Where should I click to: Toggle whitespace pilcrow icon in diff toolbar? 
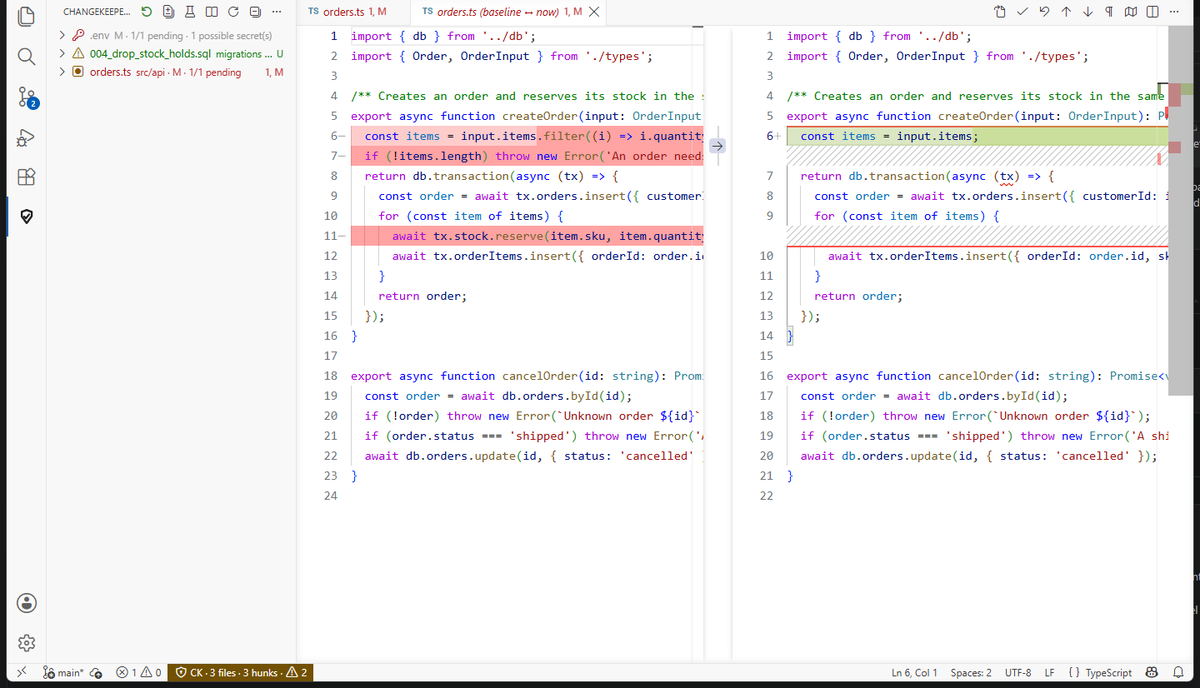click(x=1110, y=12)
